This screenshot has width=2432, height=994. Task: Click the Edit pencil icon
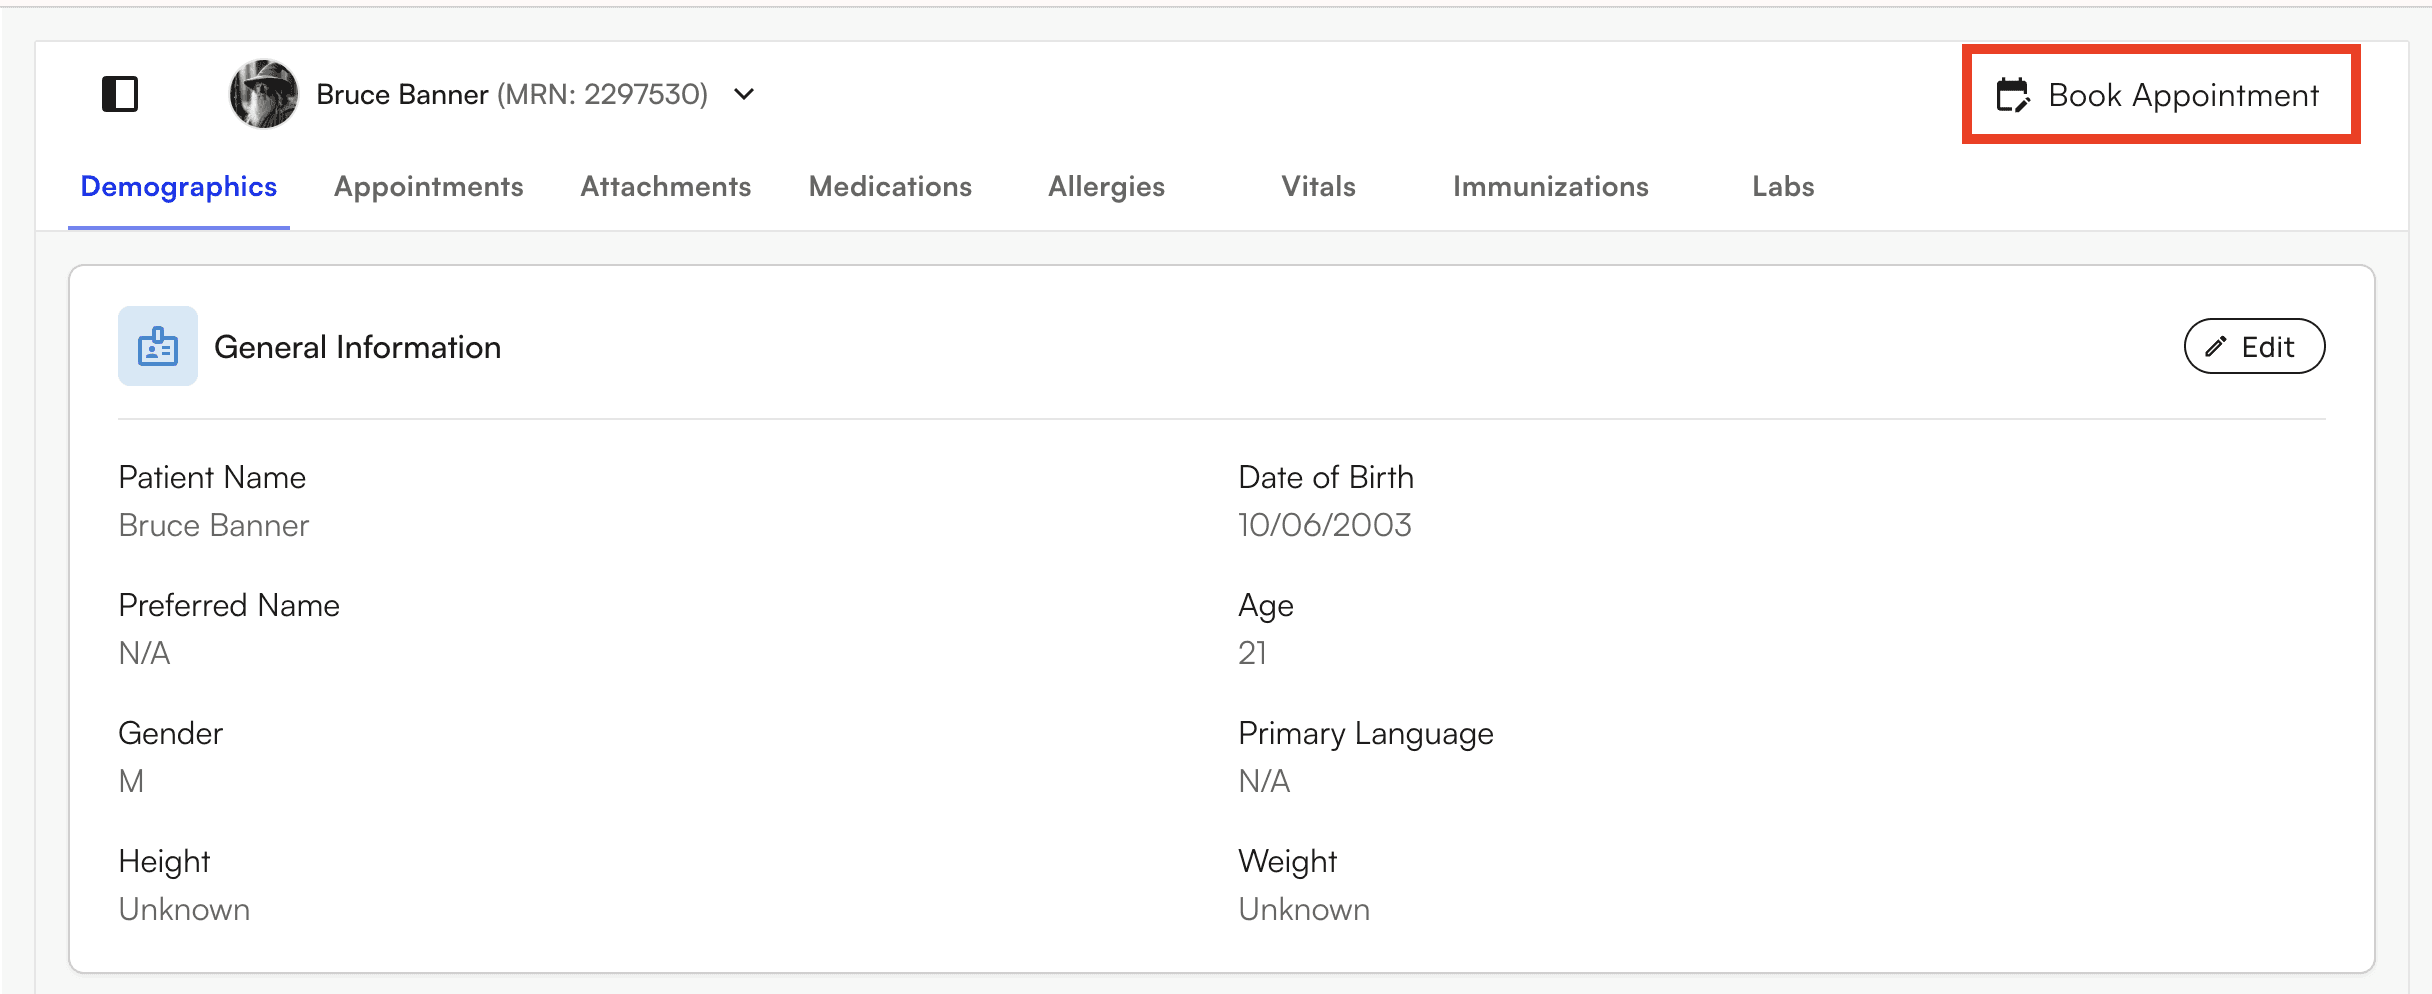pos(2216,346)
